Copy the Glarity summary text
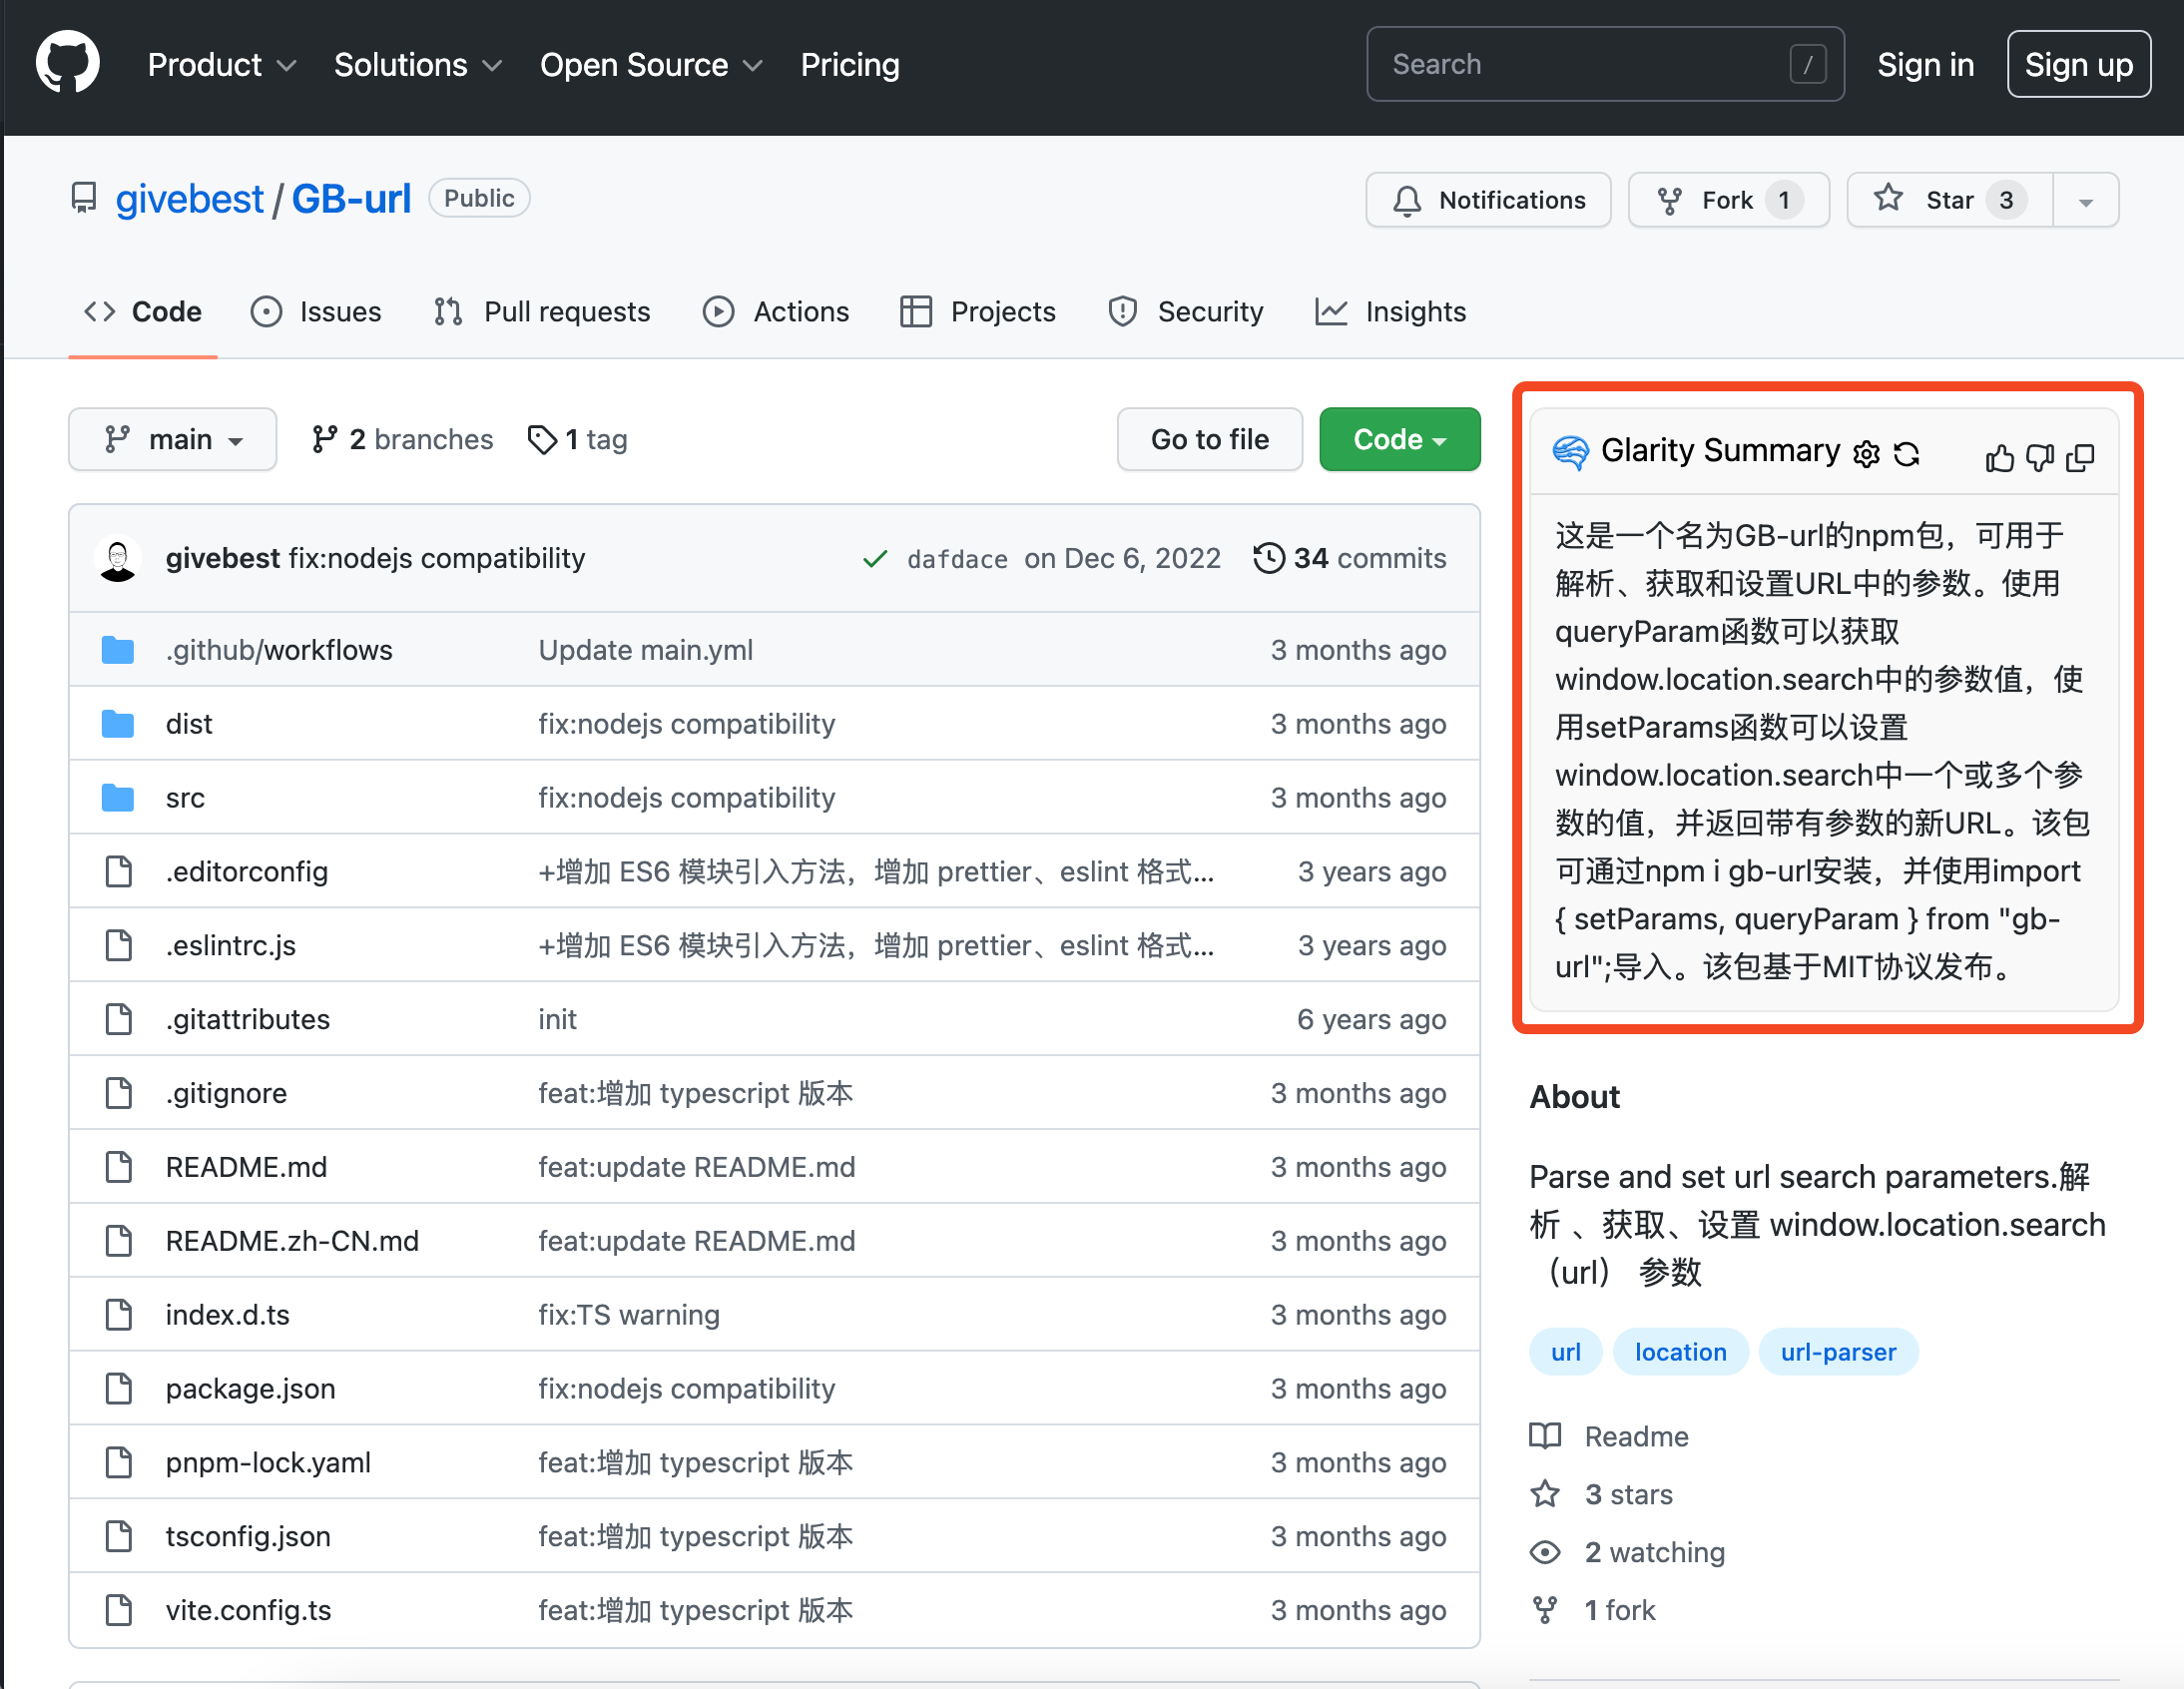The image size is (2184, 1689). (x=2081, y=459)
